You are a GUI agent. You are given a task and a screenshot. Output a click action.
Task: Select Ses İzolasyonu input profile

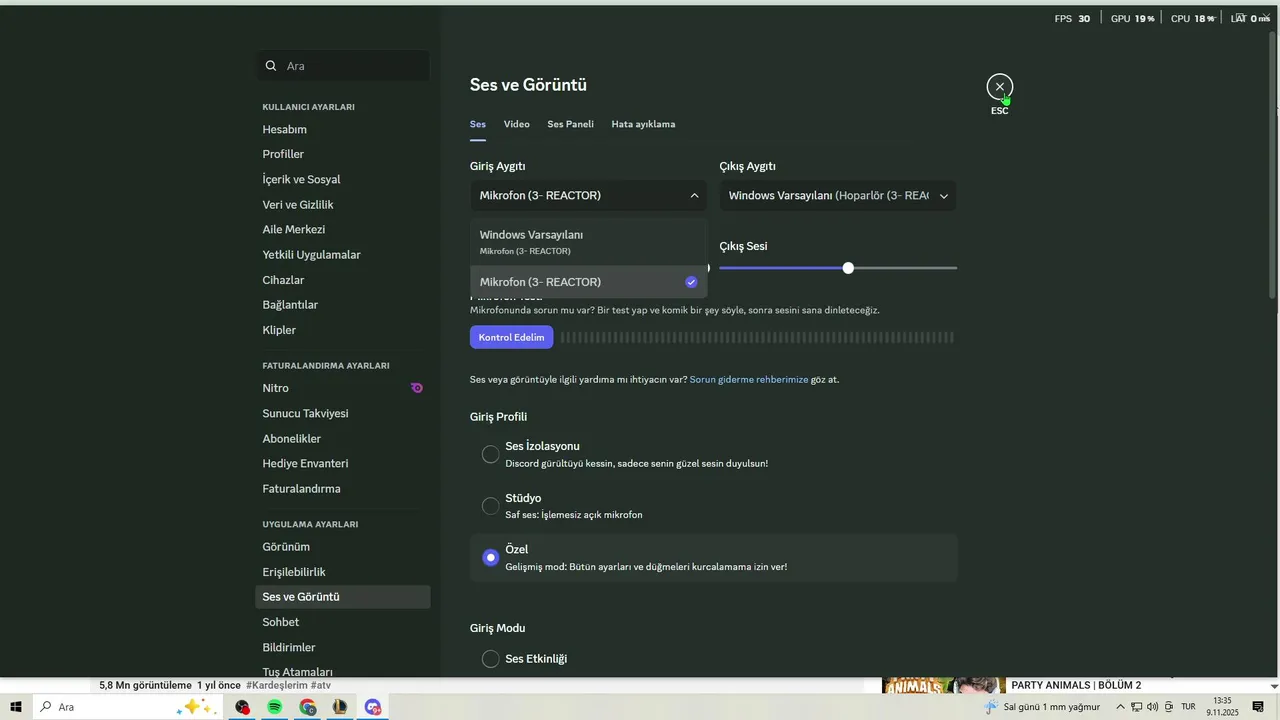click(490, 455)
